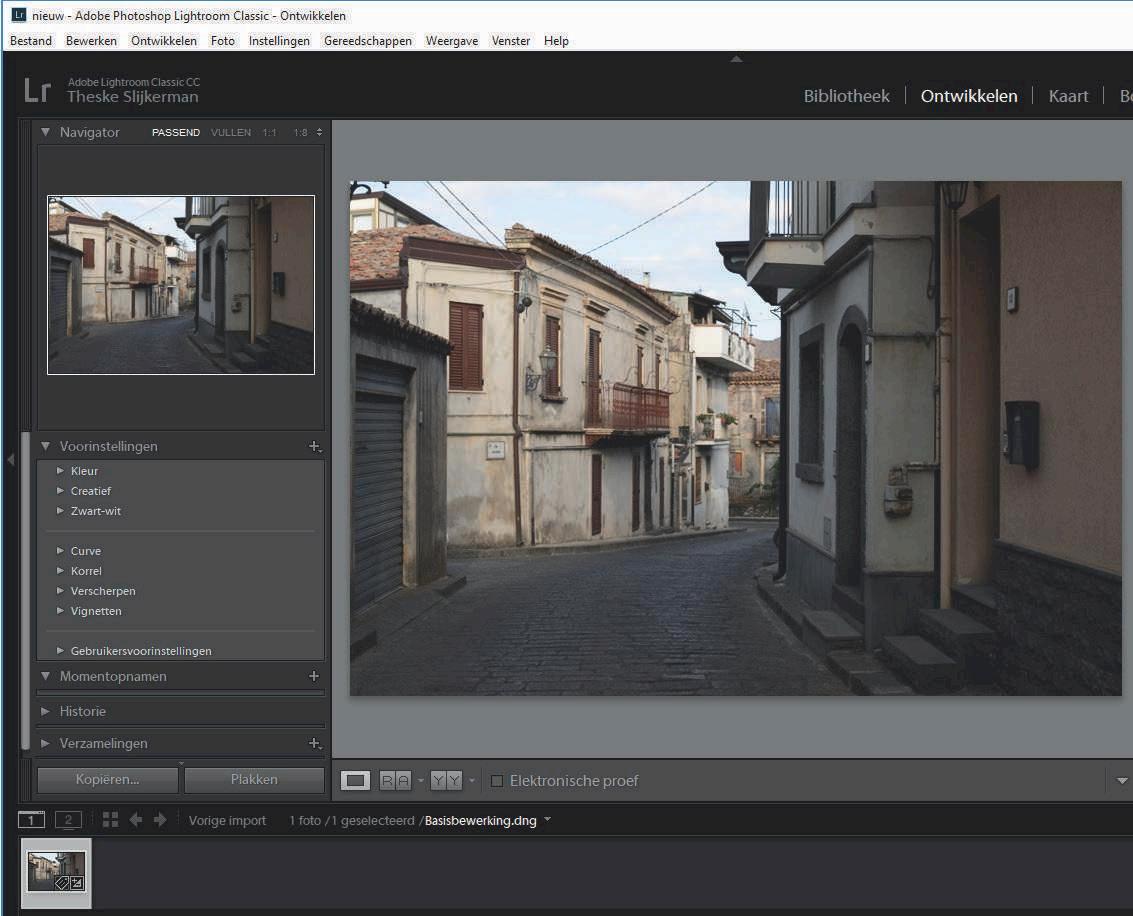Open the Ontwikkelen menu in menu bar
The width and height of the screenshot is (1133, 916).
[x=163, y=41]
